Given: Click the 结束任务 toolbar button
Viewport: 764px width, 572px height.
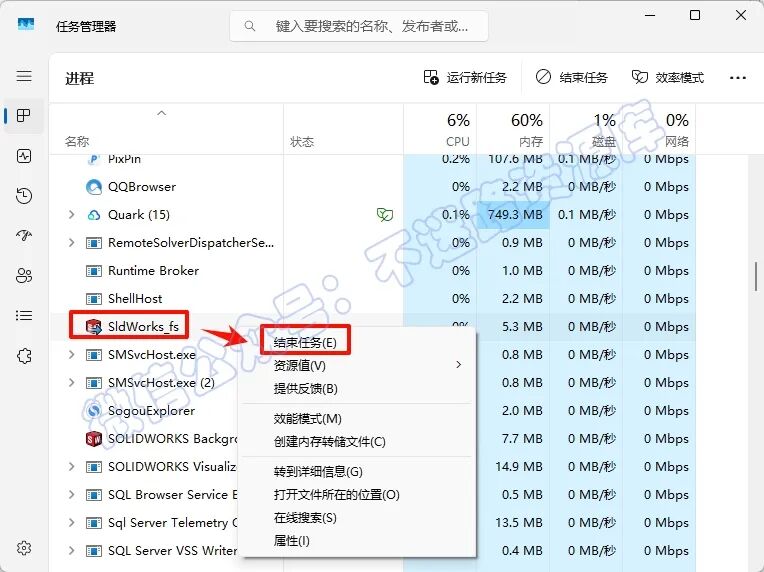Looking at the screenshot, I should coord(571,77).
